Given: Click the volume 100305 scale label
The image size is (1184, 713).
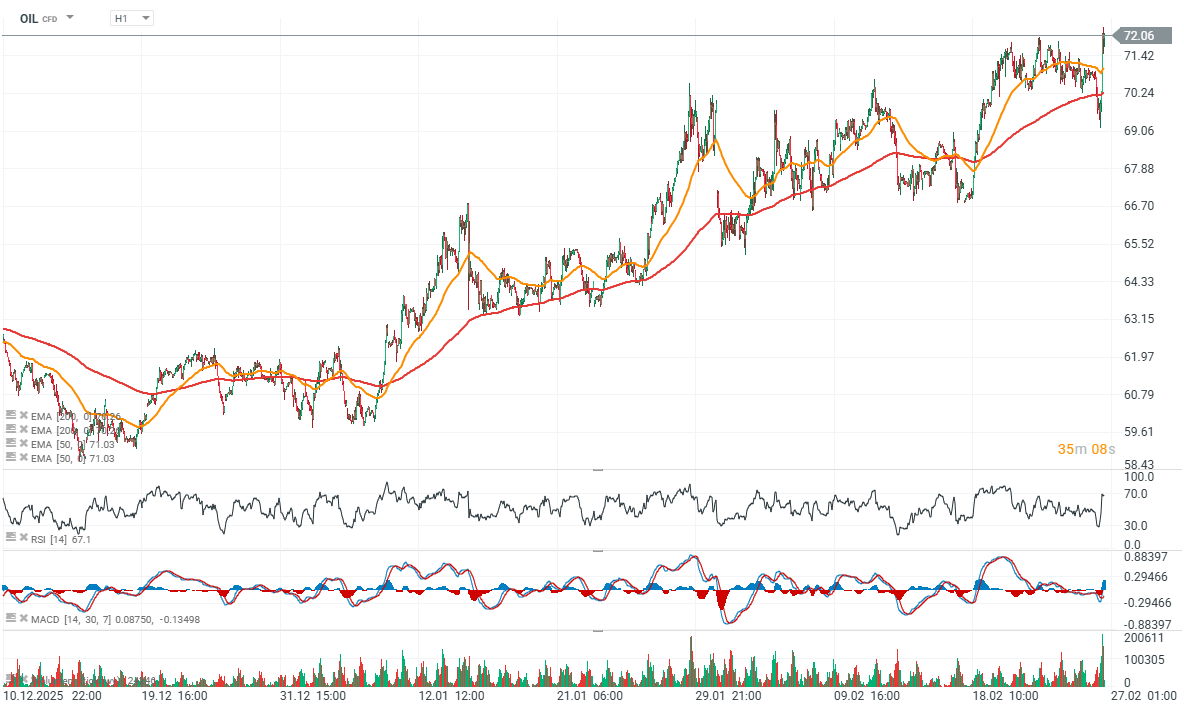Looking at the screenshot, I should (1143, 660).
